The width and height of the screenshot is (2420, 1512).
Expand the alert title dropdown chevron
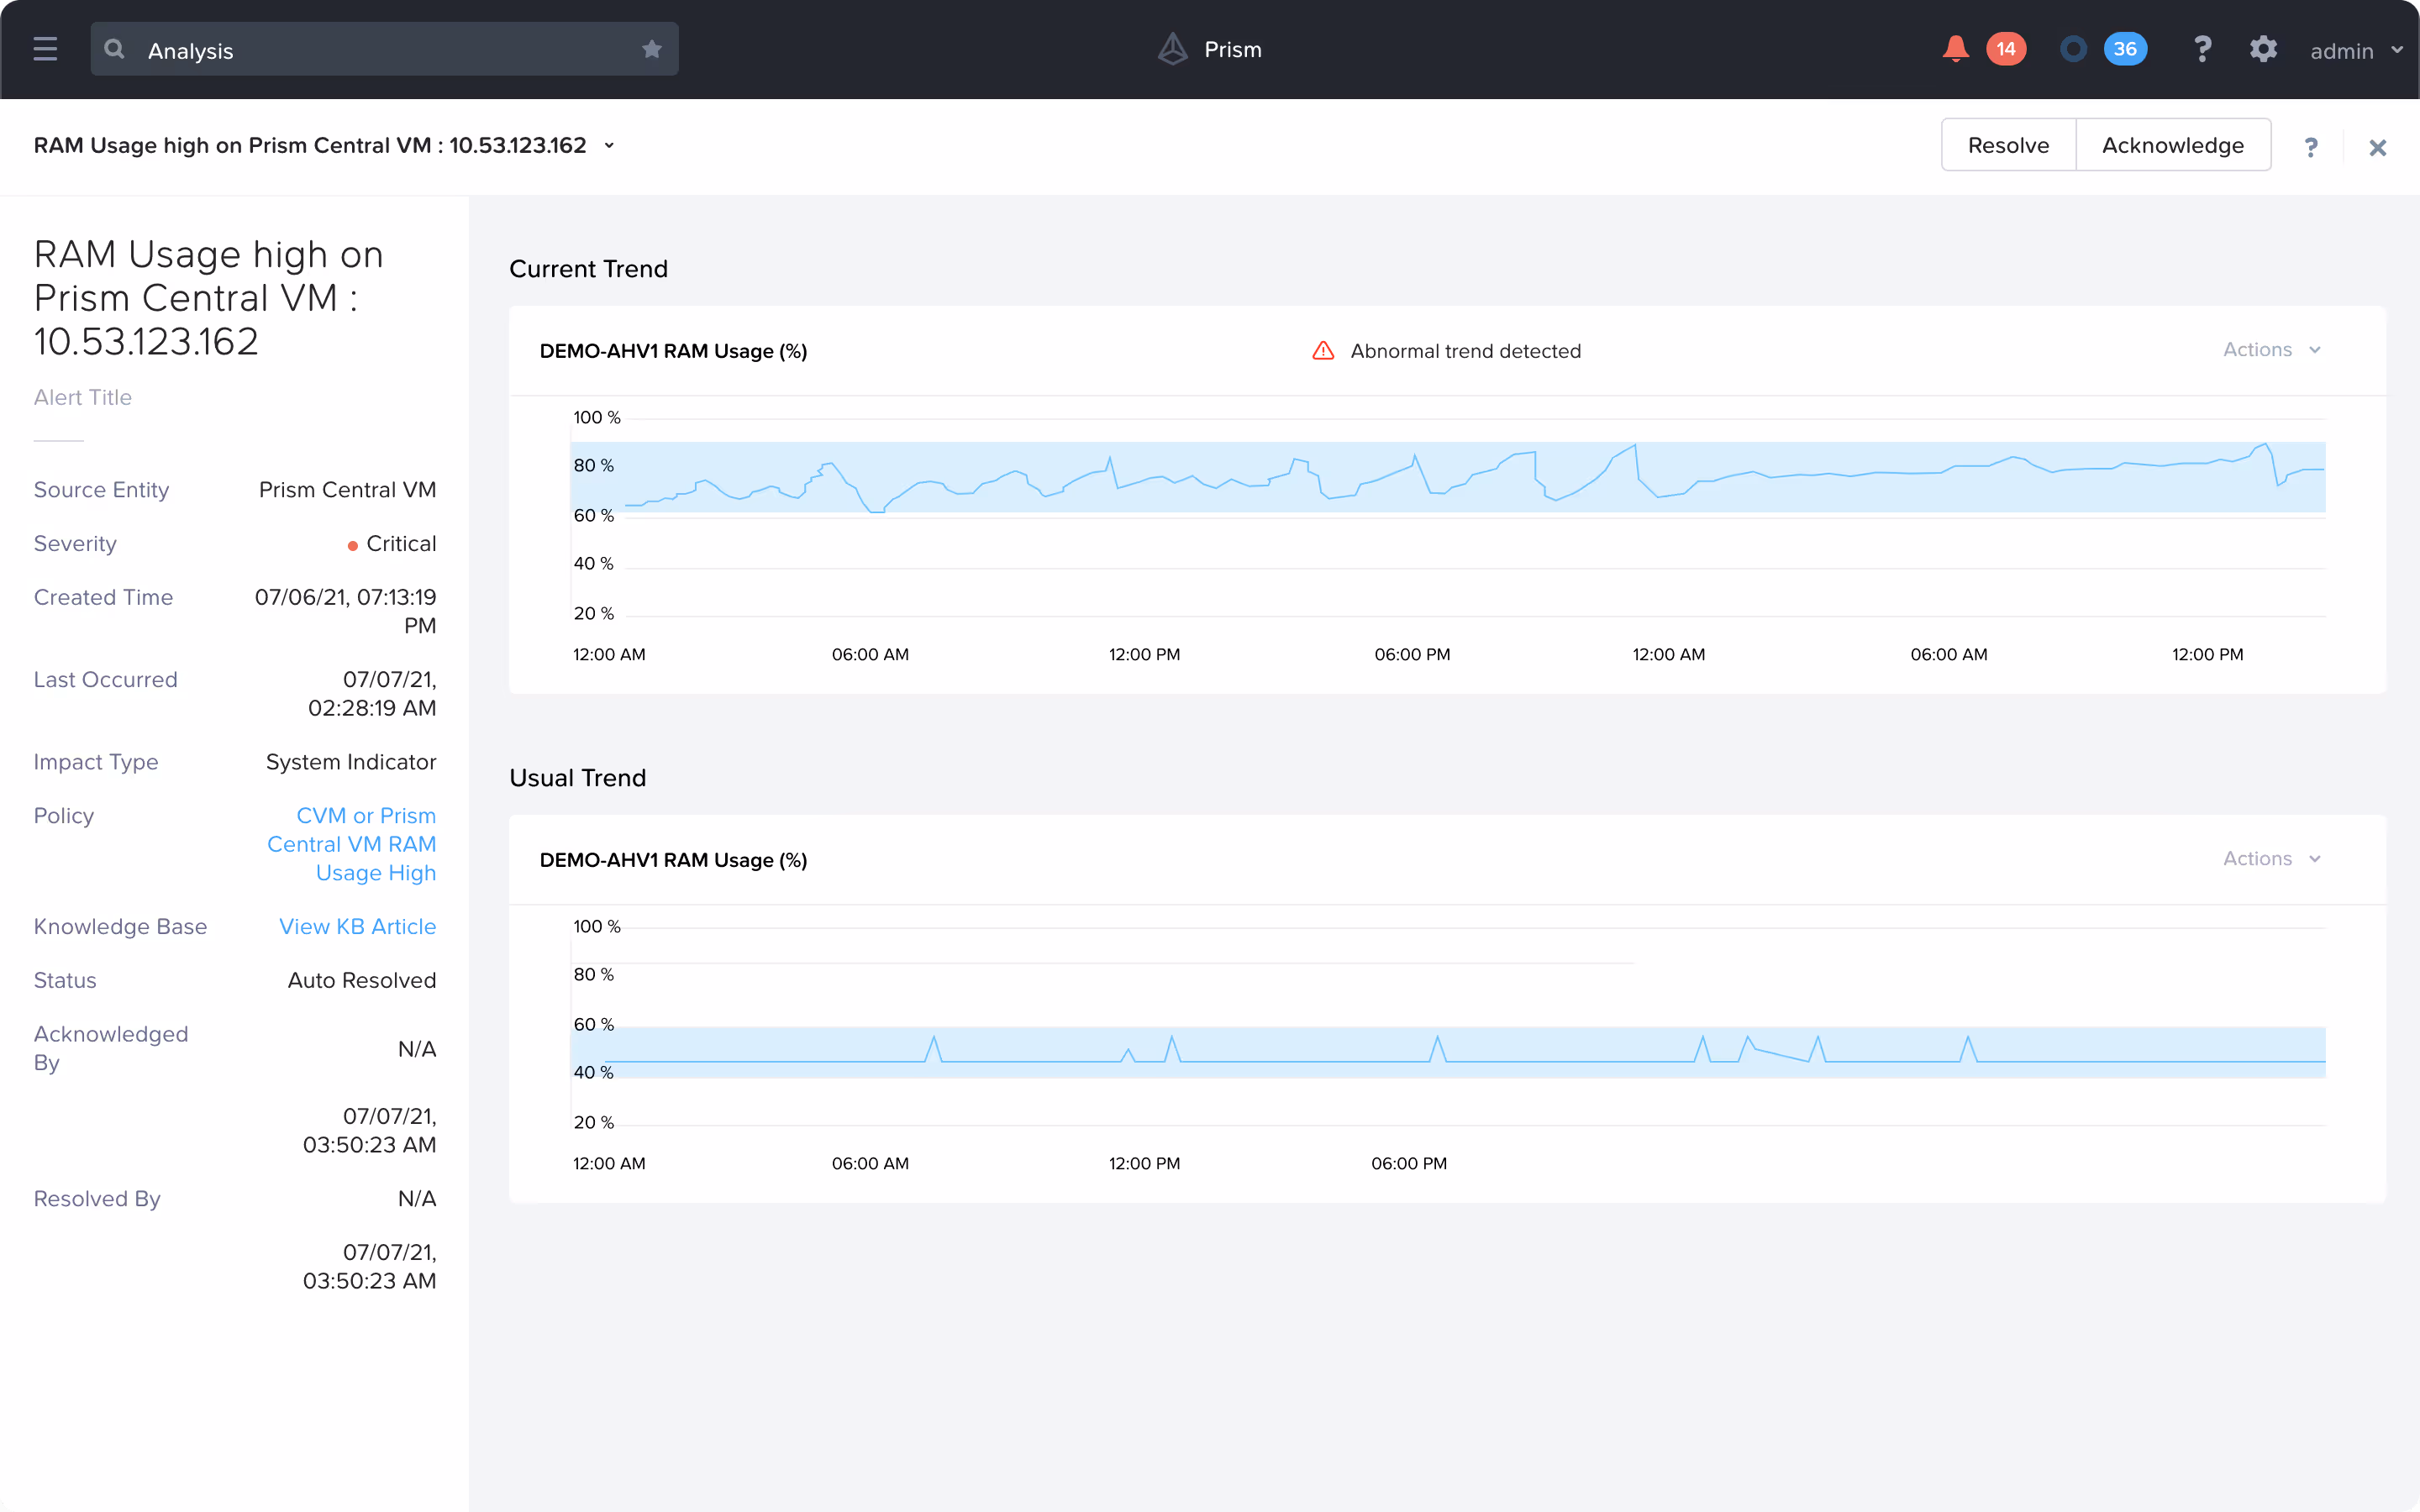pos(609,146)
